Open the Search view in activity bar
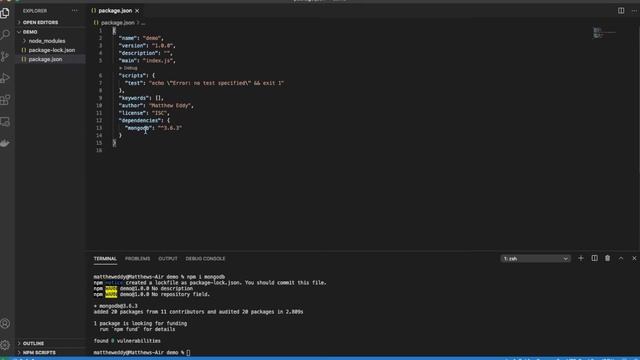Screen dimensions: 640x360 click(x=5, y=34)
